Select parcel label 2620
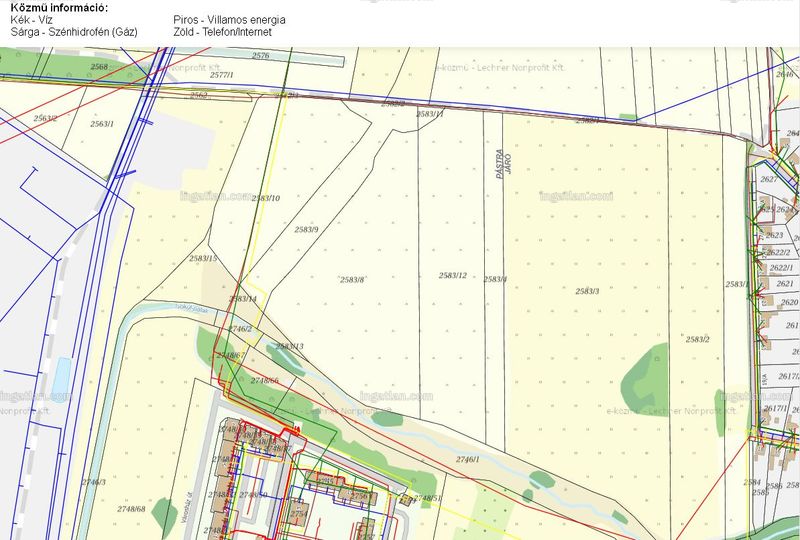800x540 pixels. point(789,303)
